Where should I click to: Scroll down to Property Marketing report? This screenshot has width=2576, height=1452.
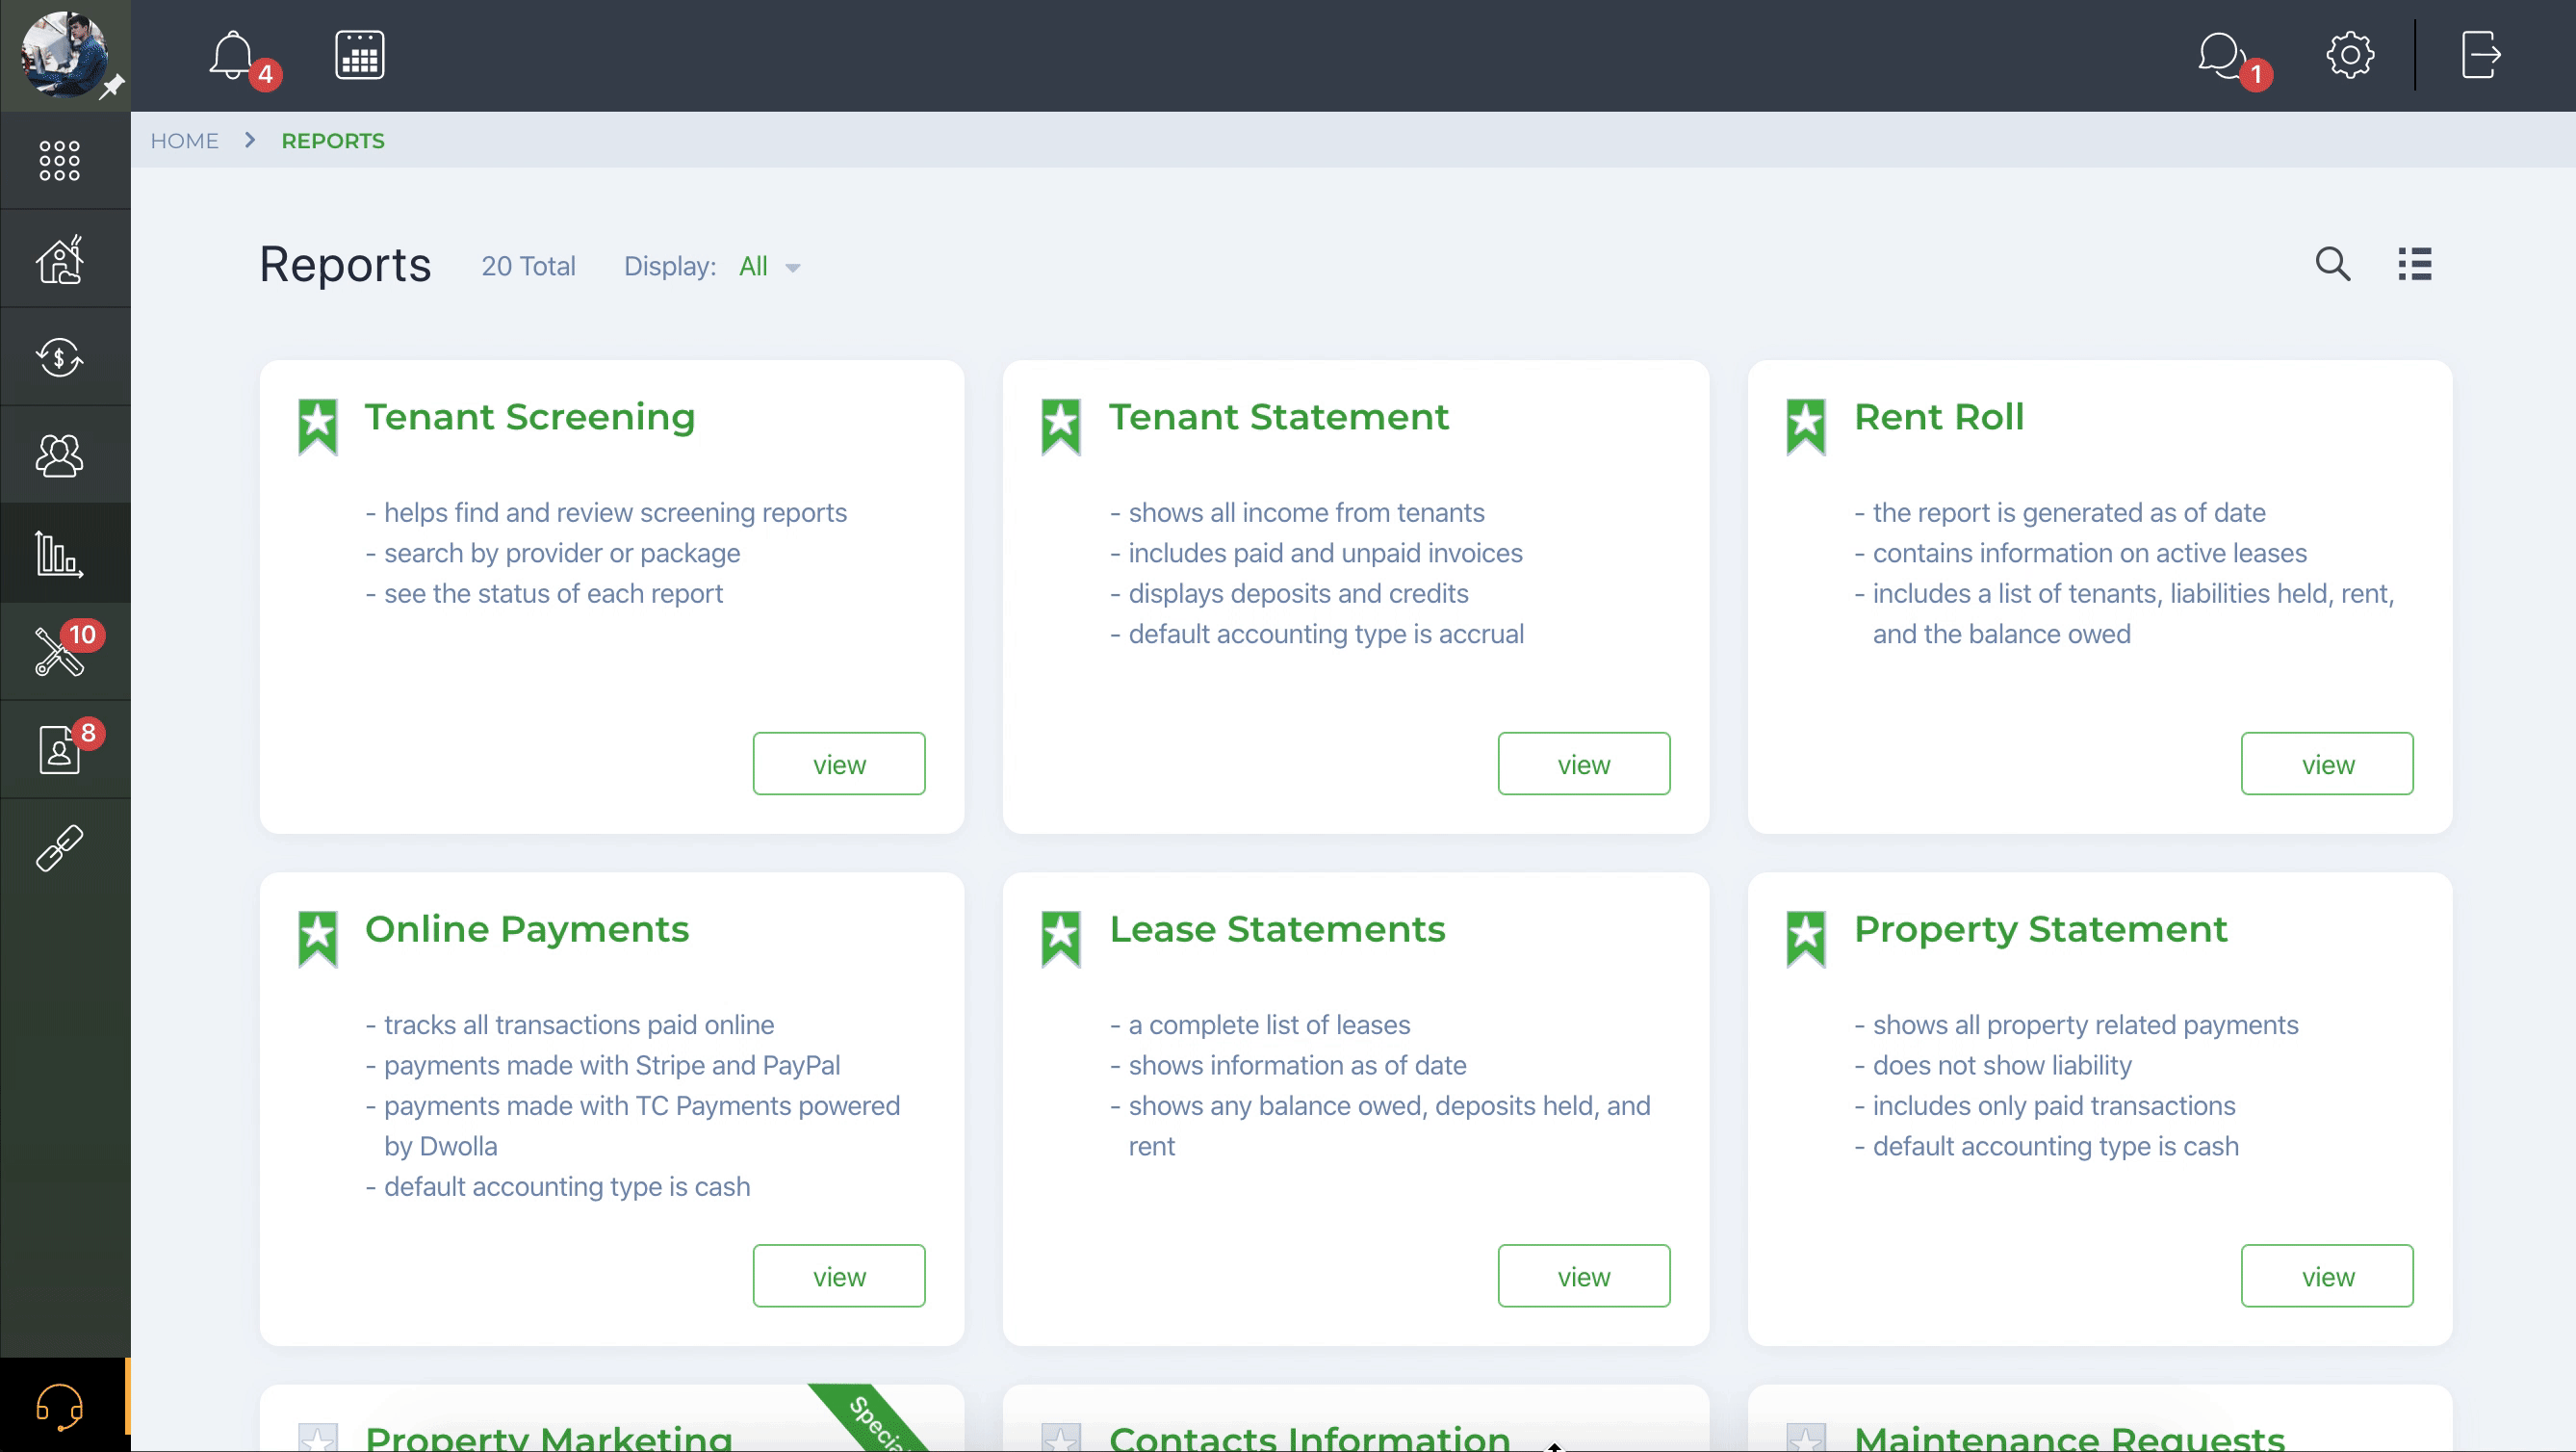click(x=549, y=1435)
